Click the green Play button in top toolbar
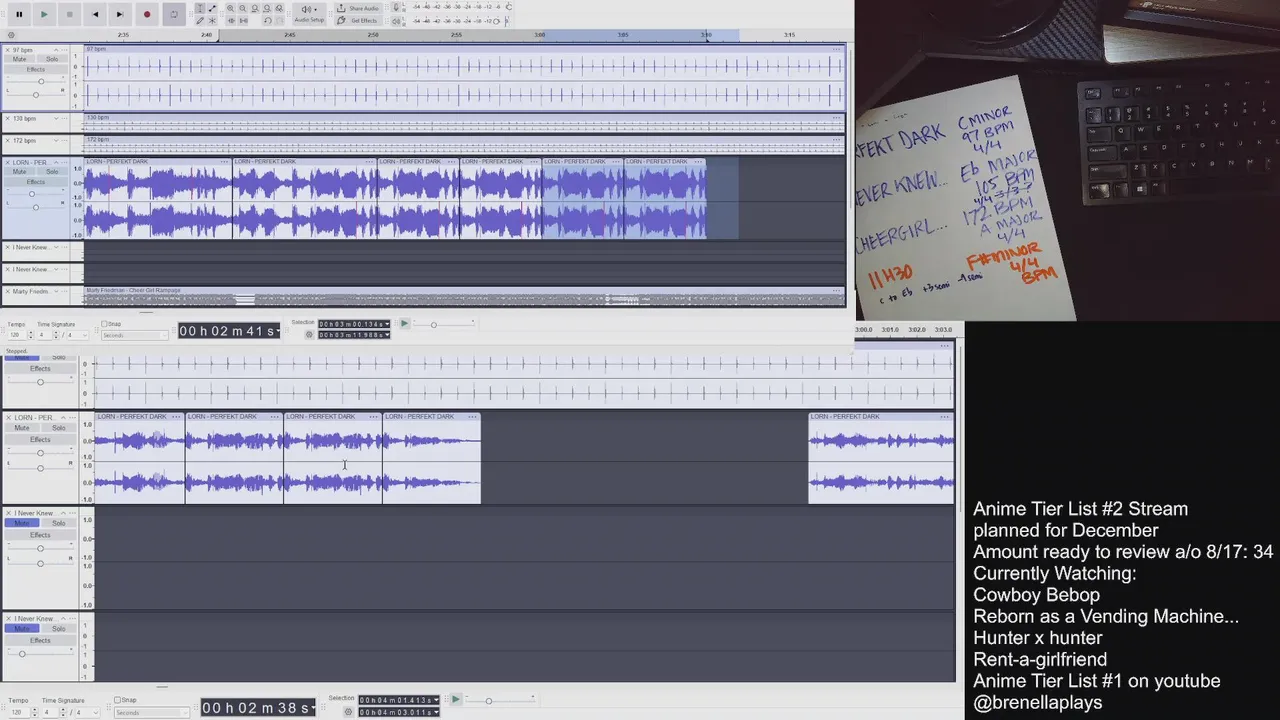The height and width of the screenshot is (720, 1280). click(44, 14)
